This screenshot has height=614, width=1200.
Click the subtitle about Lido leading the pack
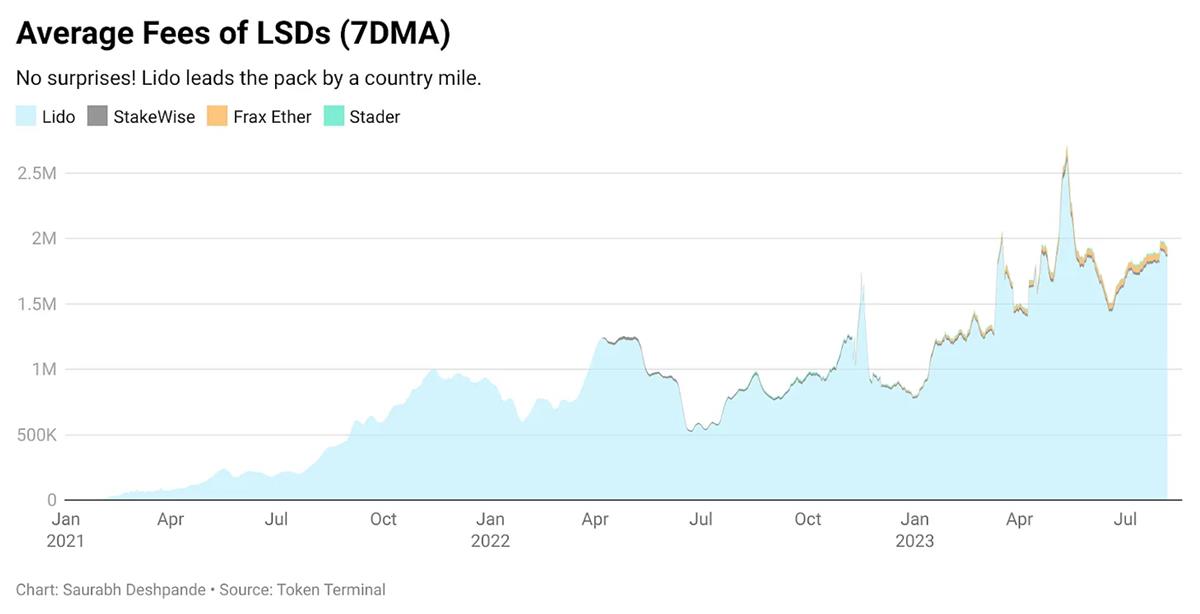click(x=249, y=78)
